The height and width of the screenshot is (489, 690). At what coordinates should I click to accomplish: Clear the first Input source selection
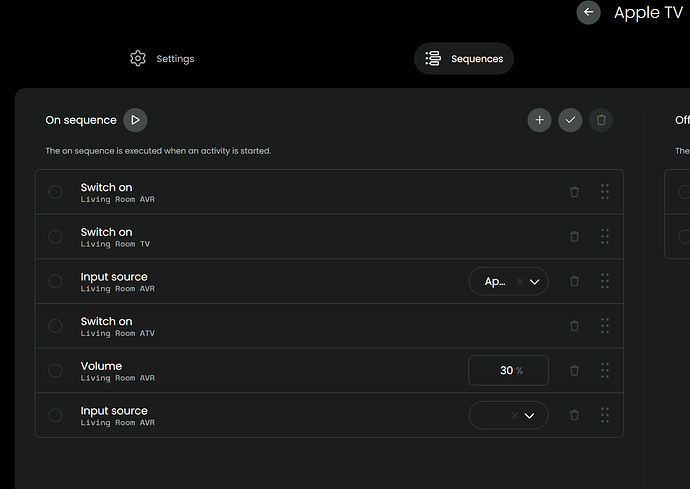(519, 282)
